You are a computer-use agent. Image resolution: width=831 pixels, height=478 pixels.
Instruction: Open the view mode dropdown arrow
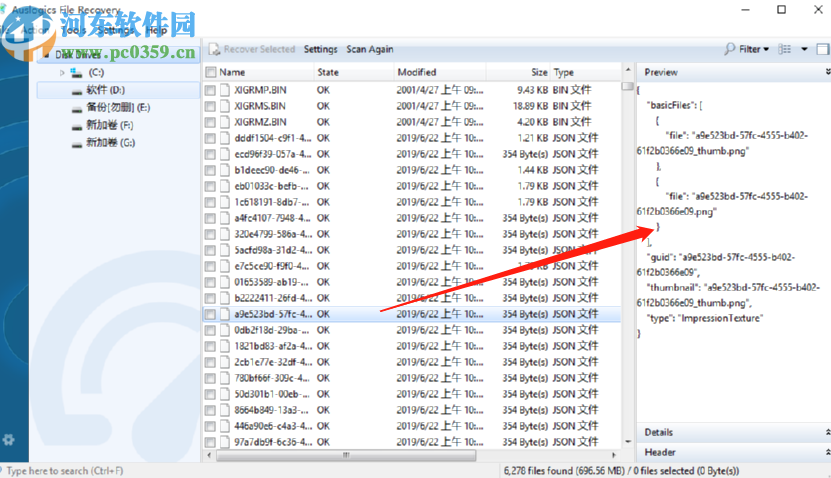coord(804,49)
